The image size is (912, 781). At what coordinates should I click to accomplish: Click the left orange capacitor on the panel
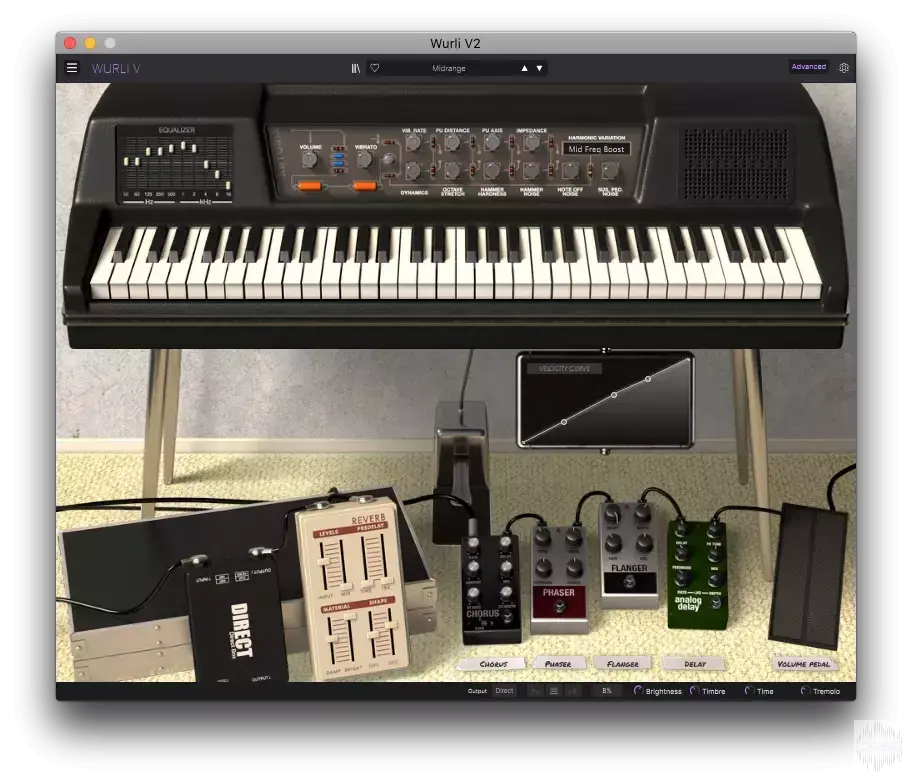pyautogui.click(x=309, y=186)
